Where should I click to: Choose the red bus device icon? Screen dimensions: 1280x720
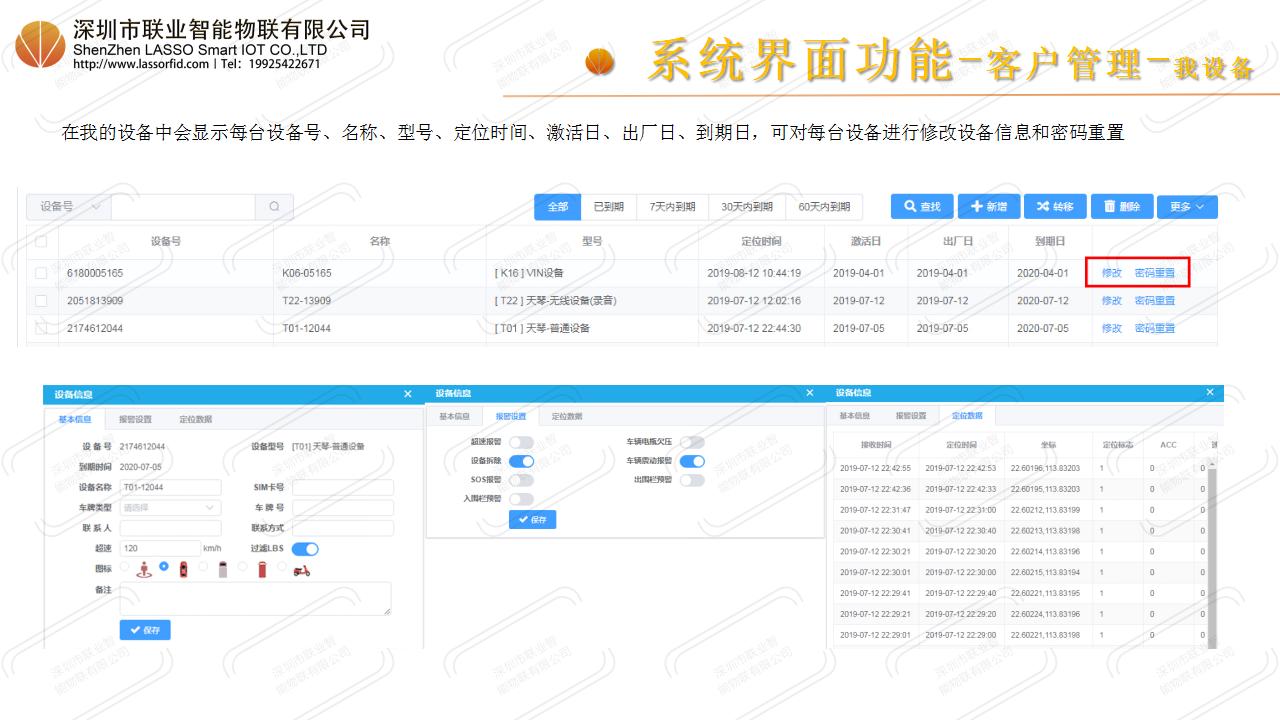coord(262,569)
